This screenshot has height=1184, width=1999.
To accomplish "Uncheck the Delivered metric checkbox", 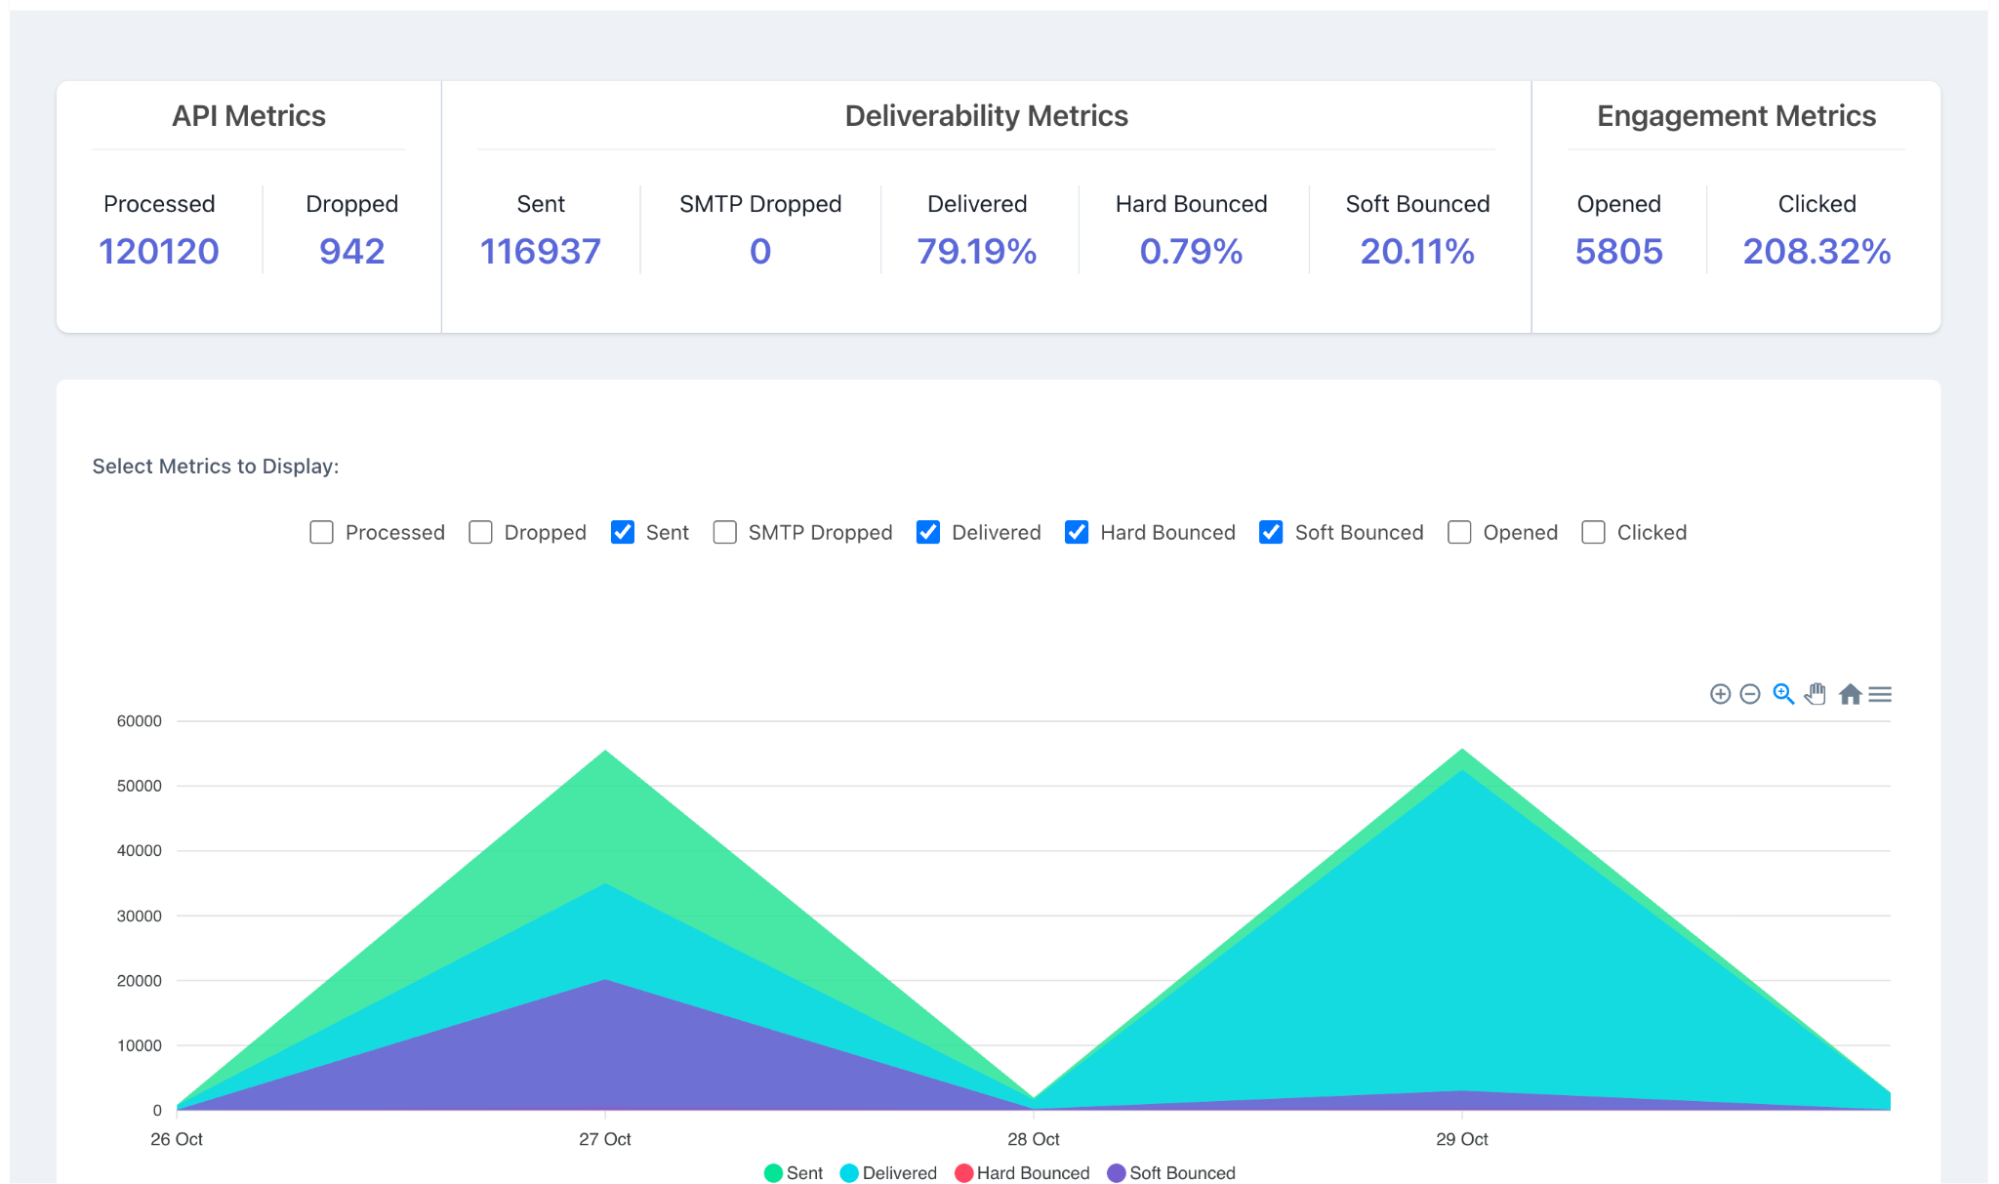I will (928, 532).
